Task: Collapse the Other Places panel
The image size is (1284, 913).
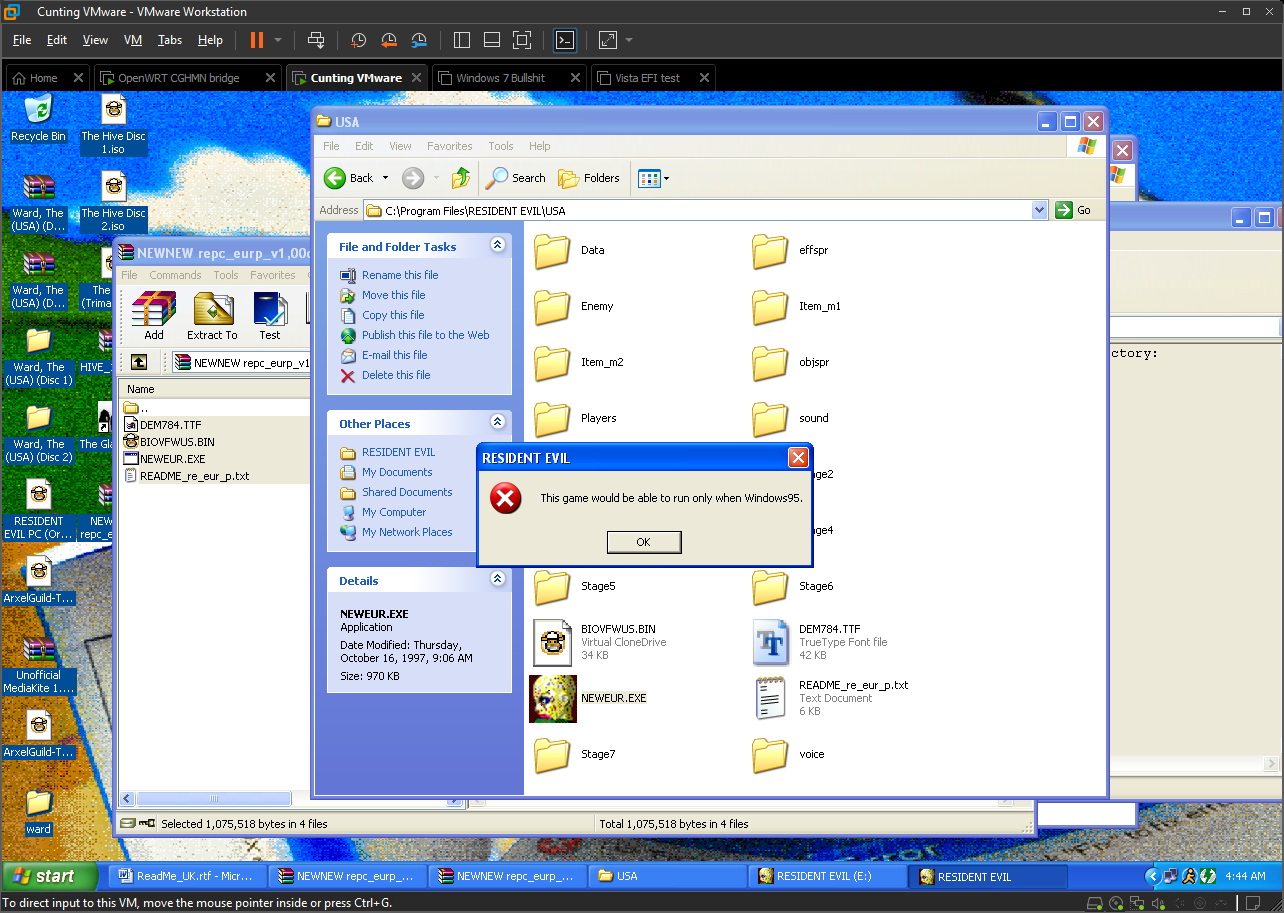Action: [497, 423]
